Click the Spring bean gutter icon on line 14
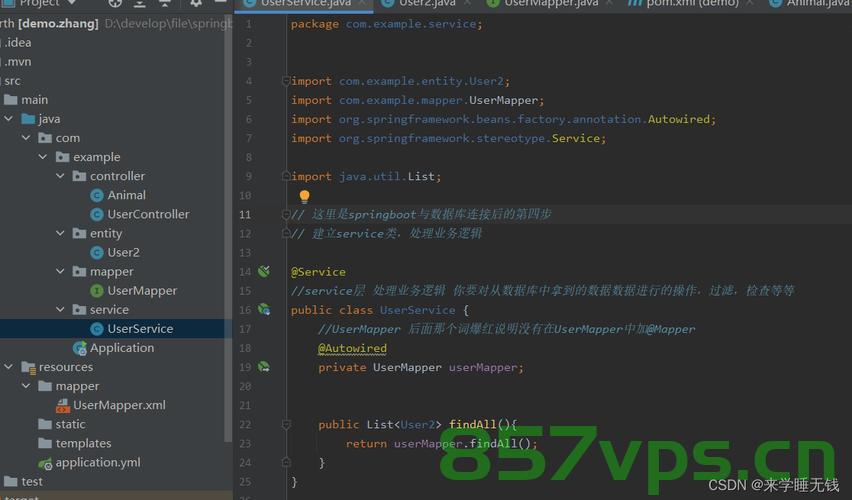Image resolution: width=852 pixels, height=500 pixels. pos(264,271)
